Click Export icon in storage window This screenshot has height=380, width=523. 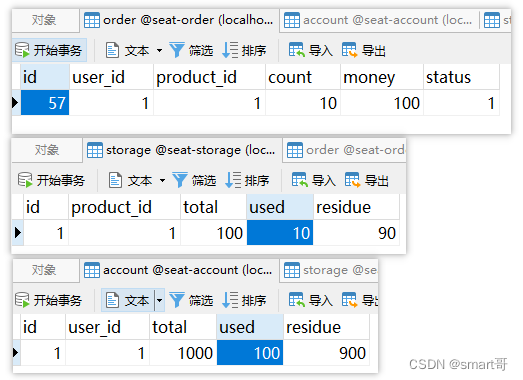353,180
